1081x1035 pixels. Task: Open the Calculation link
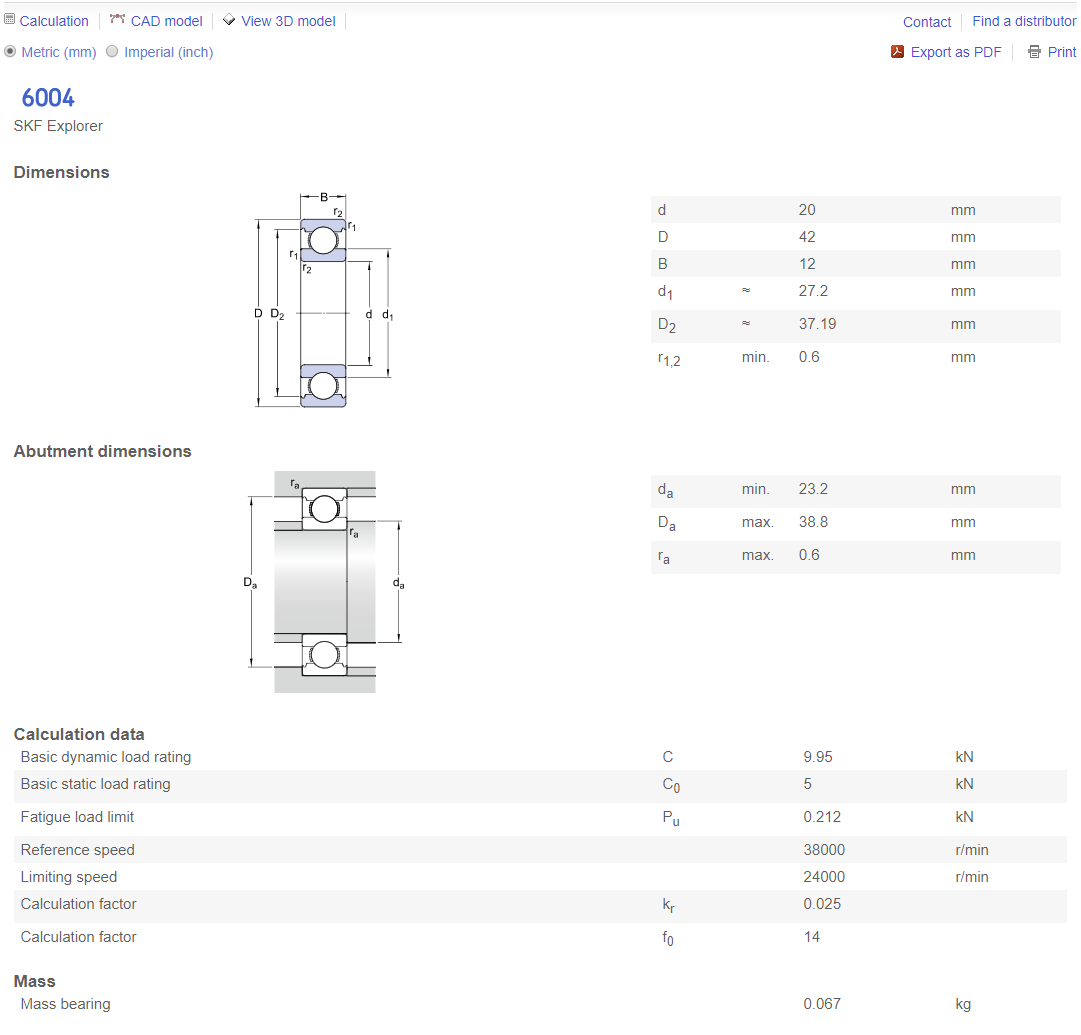point(54,21)
